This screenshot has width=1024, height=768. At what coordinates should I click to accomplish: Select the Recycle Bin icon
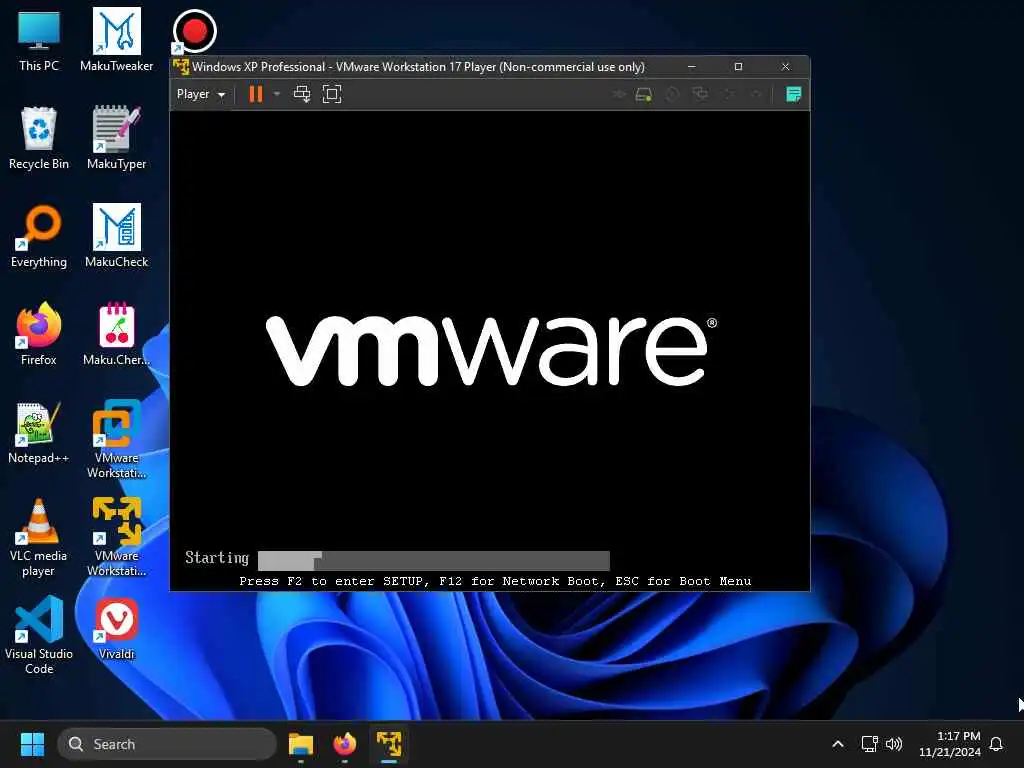39,138
